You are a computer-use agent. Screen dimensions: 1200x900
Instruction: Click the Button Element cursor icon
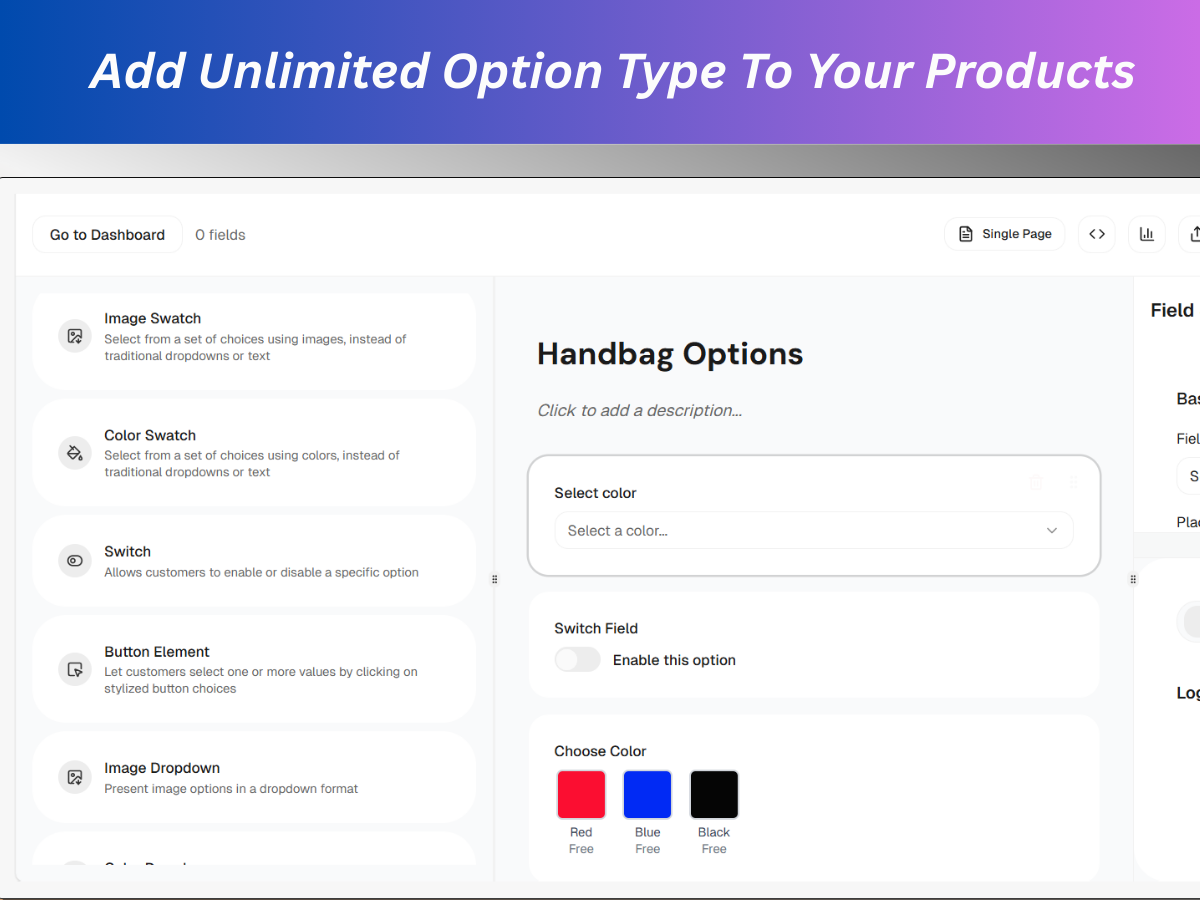pyautogui.click(x=74, y=669)
